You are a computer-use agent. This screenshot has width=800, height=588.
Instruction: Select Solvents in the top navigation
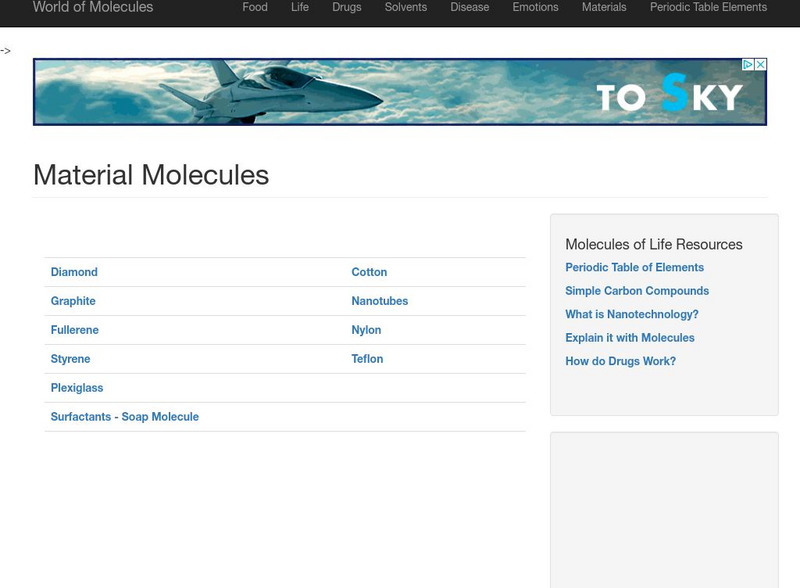tap(406, 8)
